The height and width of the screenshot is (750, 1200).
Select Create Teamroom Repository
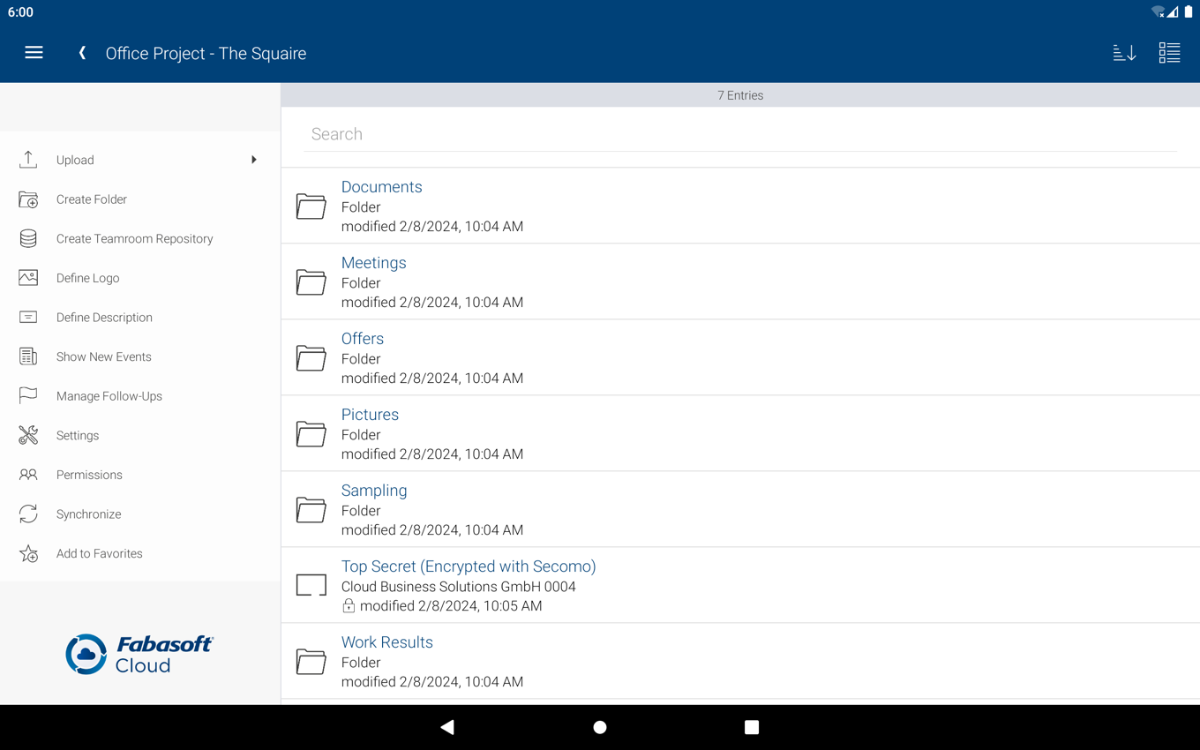point(140,239)
